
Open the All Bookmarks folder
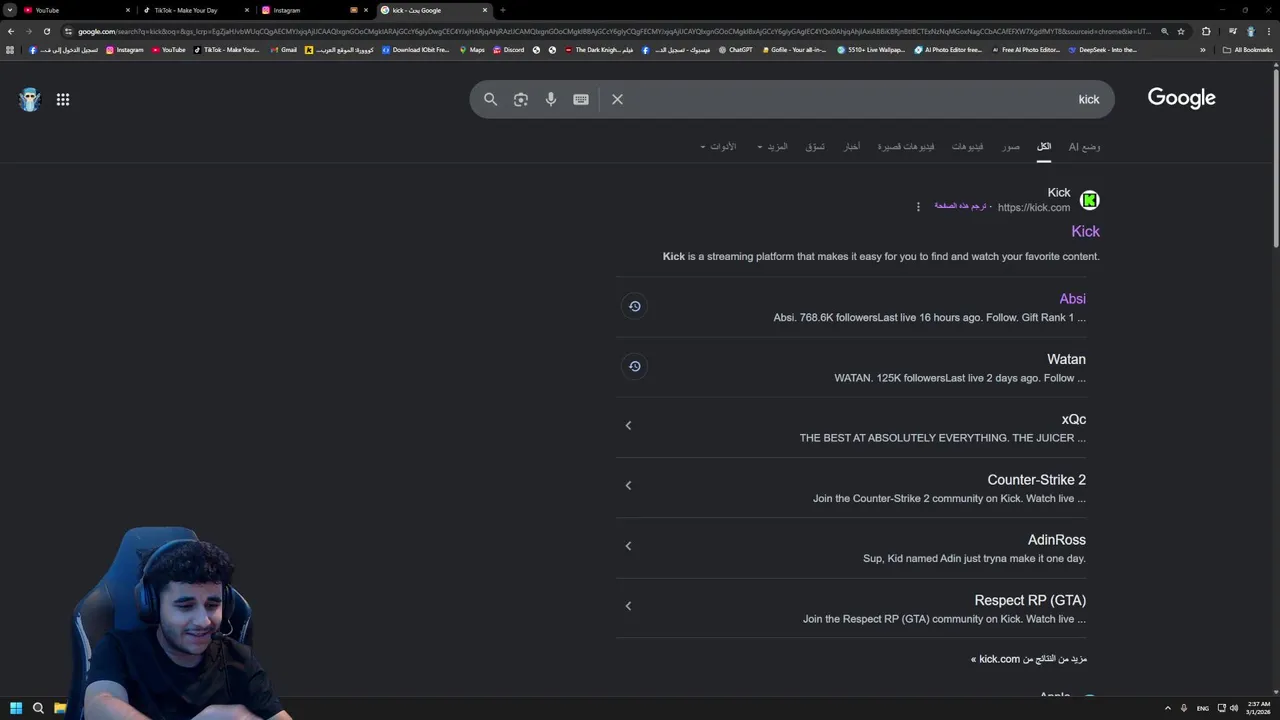coord(1247,50)
